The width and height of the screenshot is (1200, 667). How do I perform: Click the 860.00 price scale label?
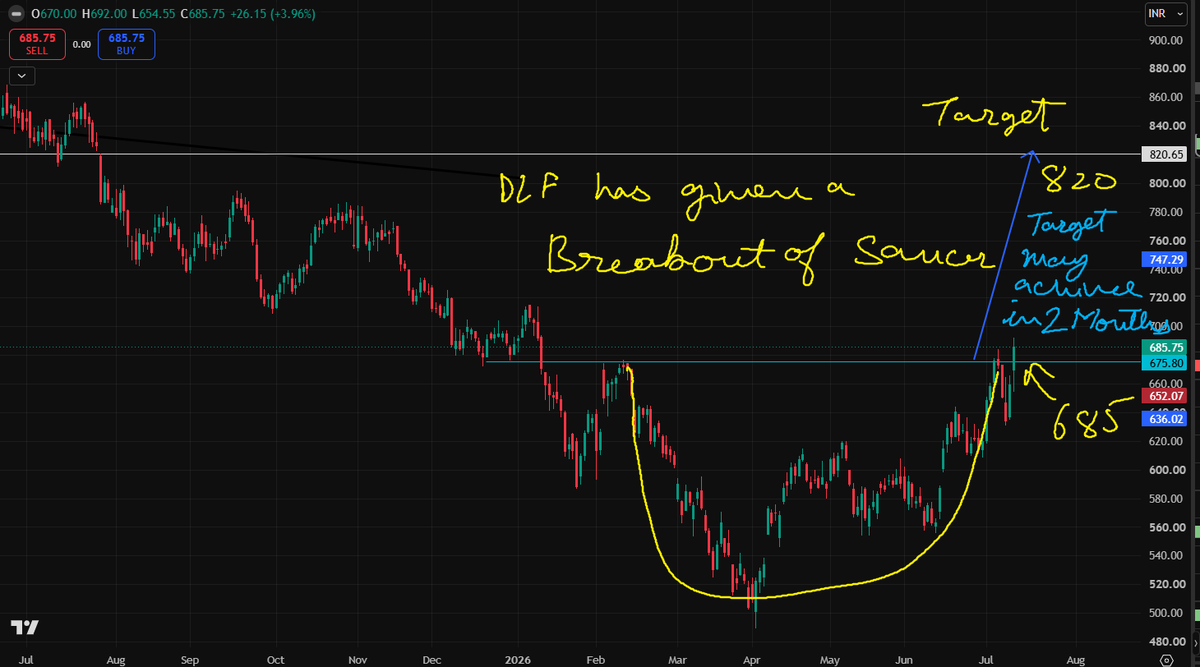coord(1165,97)
